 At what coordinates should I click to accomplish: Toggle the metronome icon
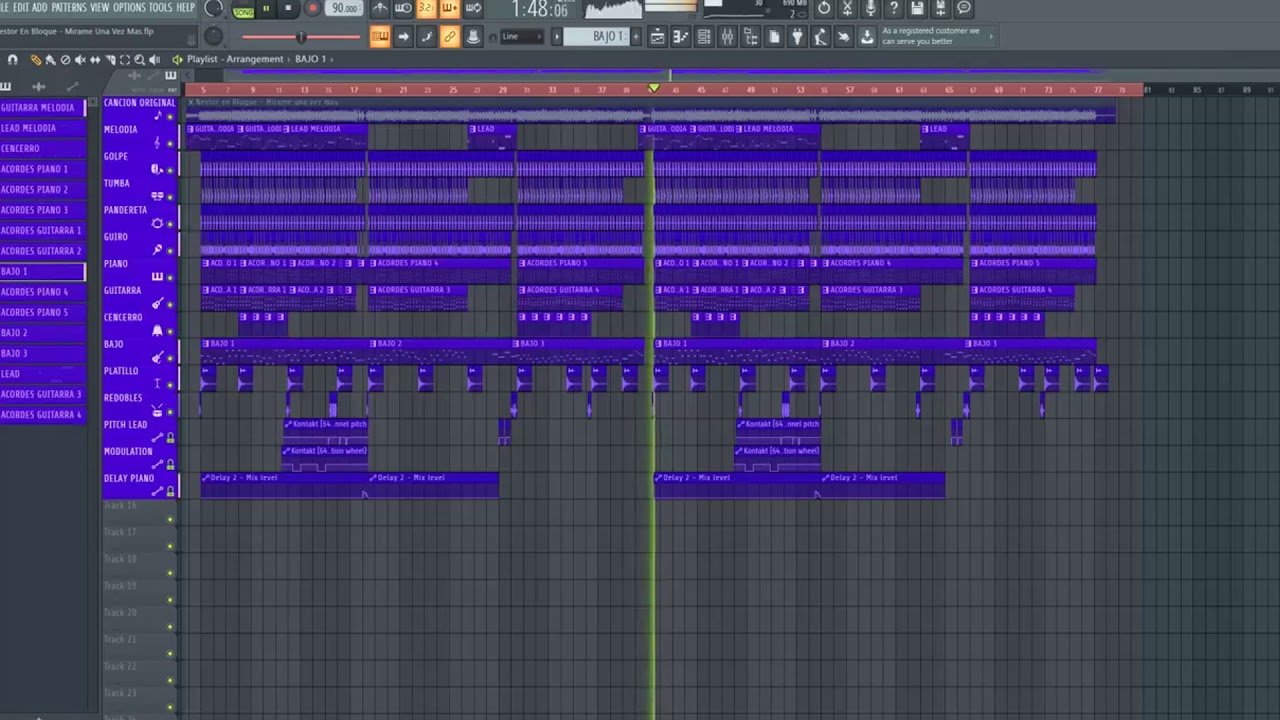[x=380, y=9]
